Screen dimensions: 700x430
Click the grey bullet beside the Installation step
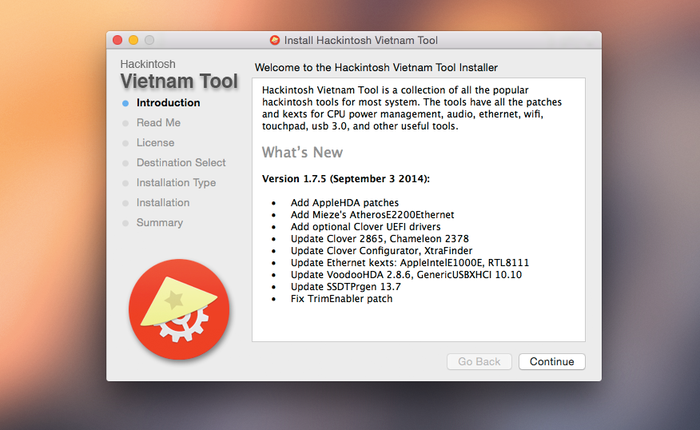coord(125,203)
